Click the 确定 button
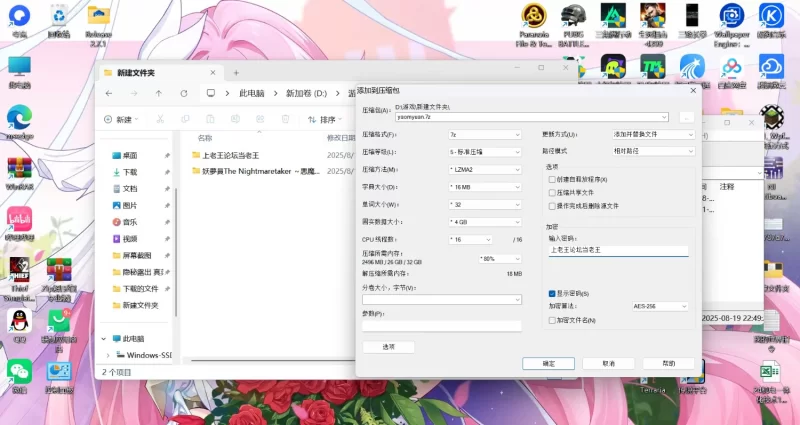 (548, 364)
